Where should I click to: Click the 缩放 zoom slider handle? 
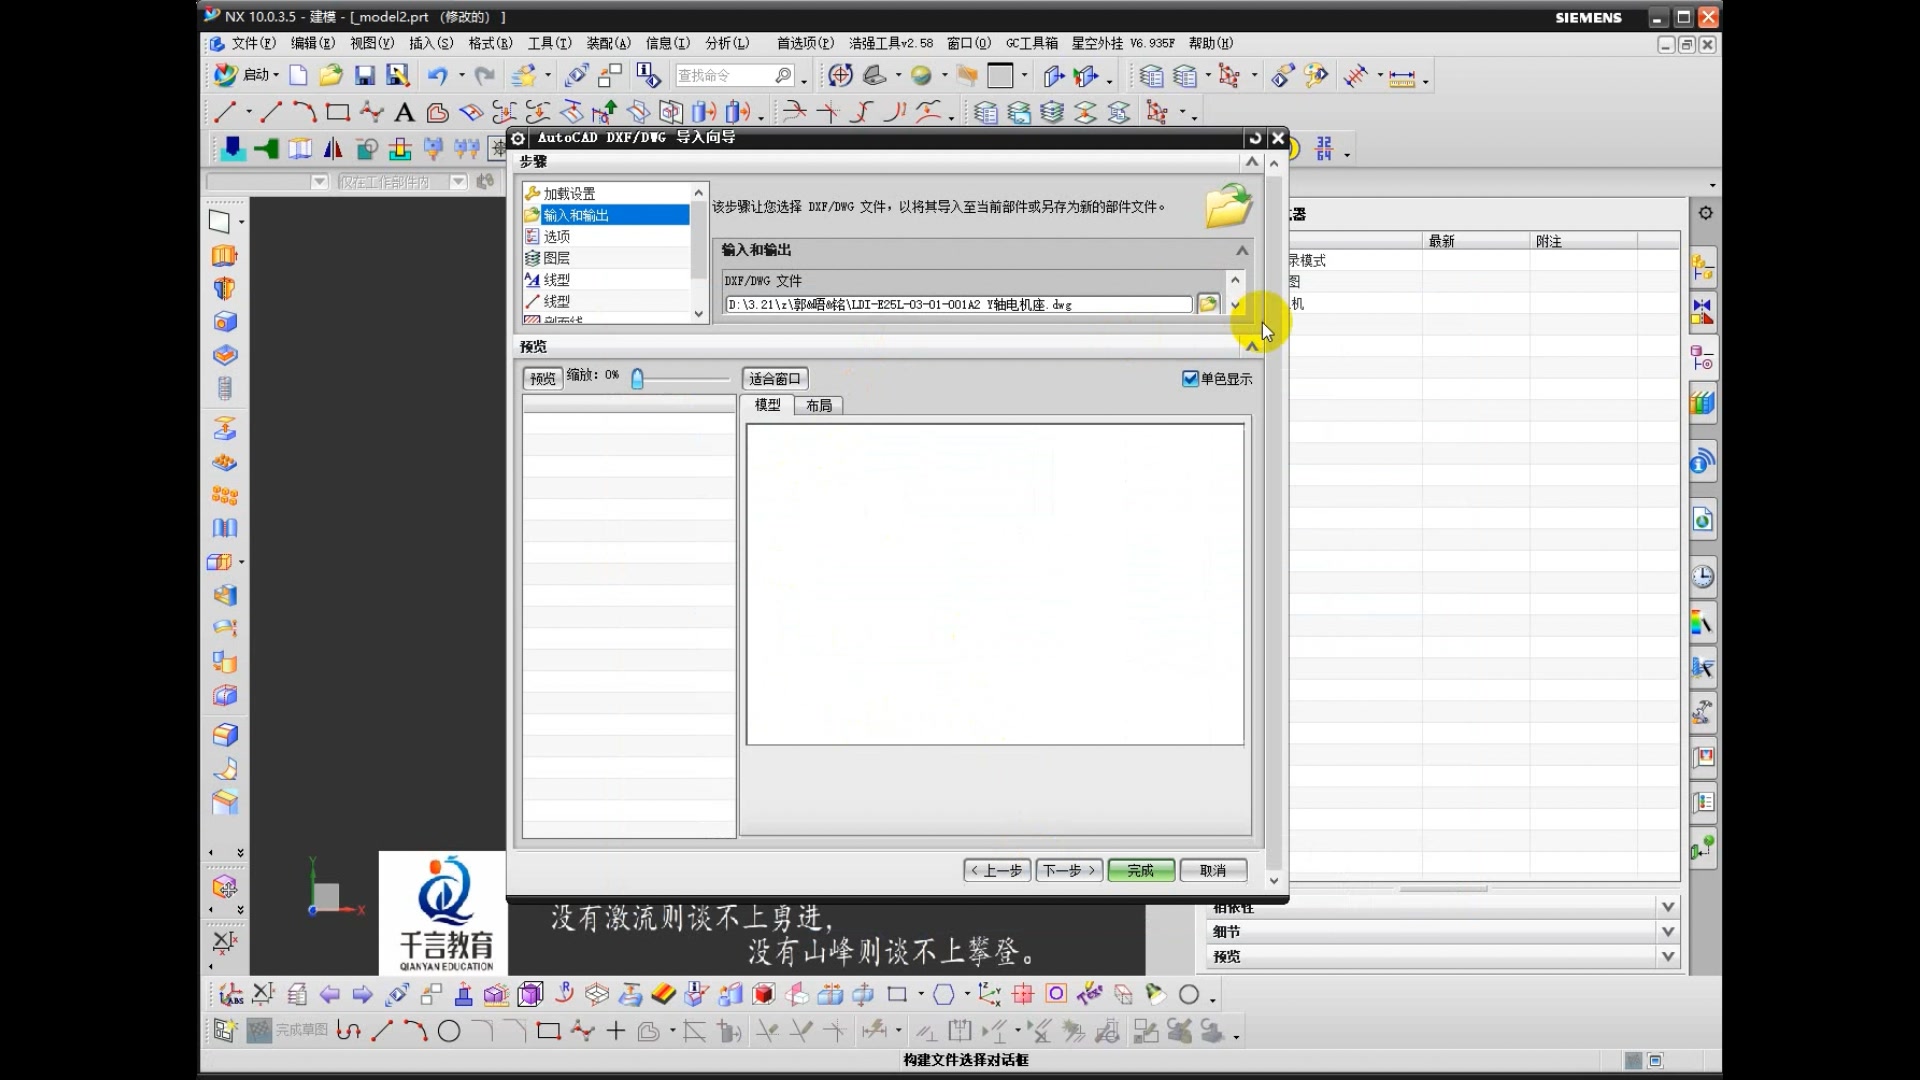coord(637,378)
